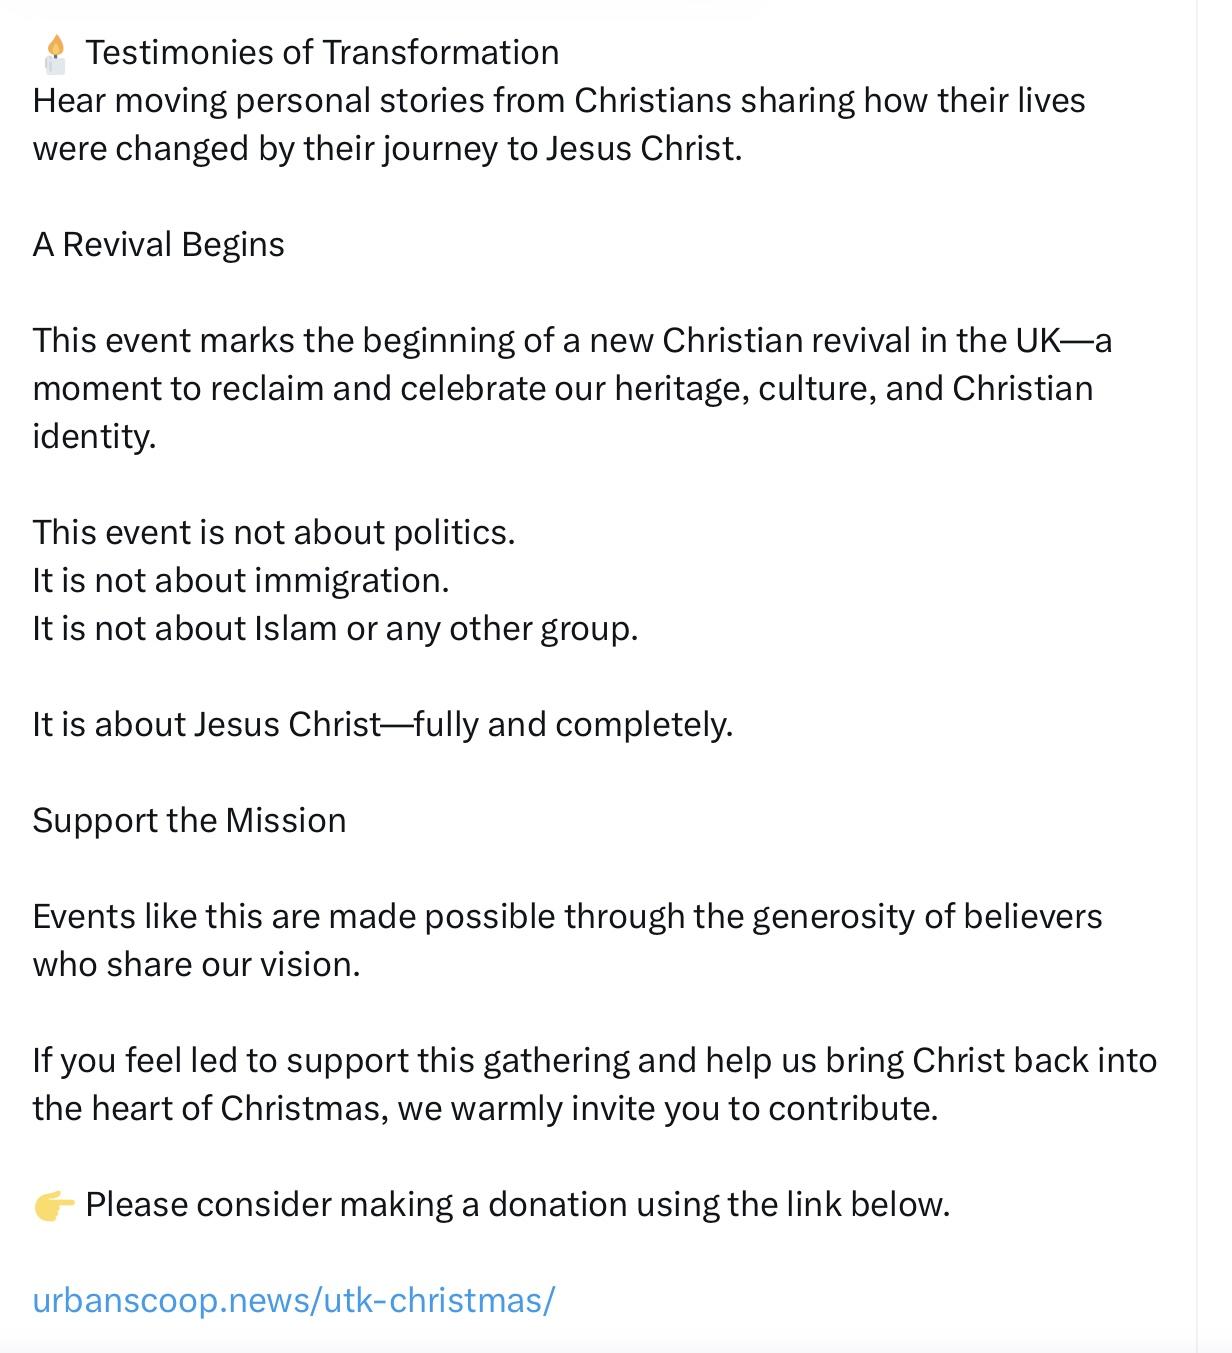
Task: Click the line "This event is not about politics."
Action: (273, 532)
